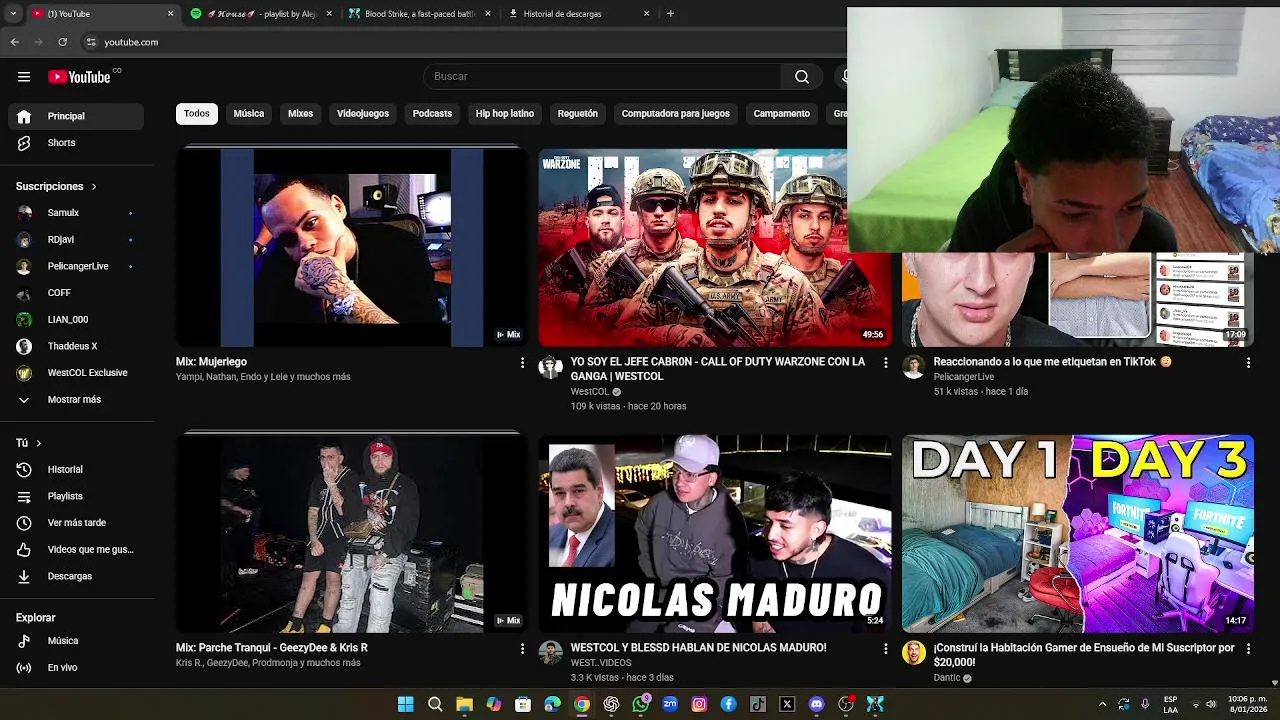Switch to the Blood Strike browser tab
Screen dimensions: 1280x720
click(420, 14)
